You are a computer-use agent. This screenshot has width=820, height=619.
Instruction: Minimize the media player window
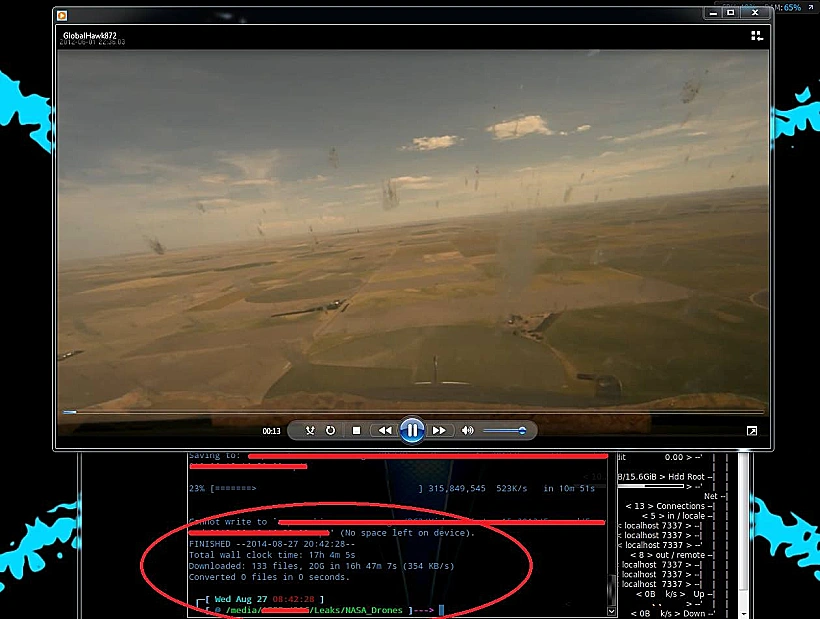tap(712, 13)
